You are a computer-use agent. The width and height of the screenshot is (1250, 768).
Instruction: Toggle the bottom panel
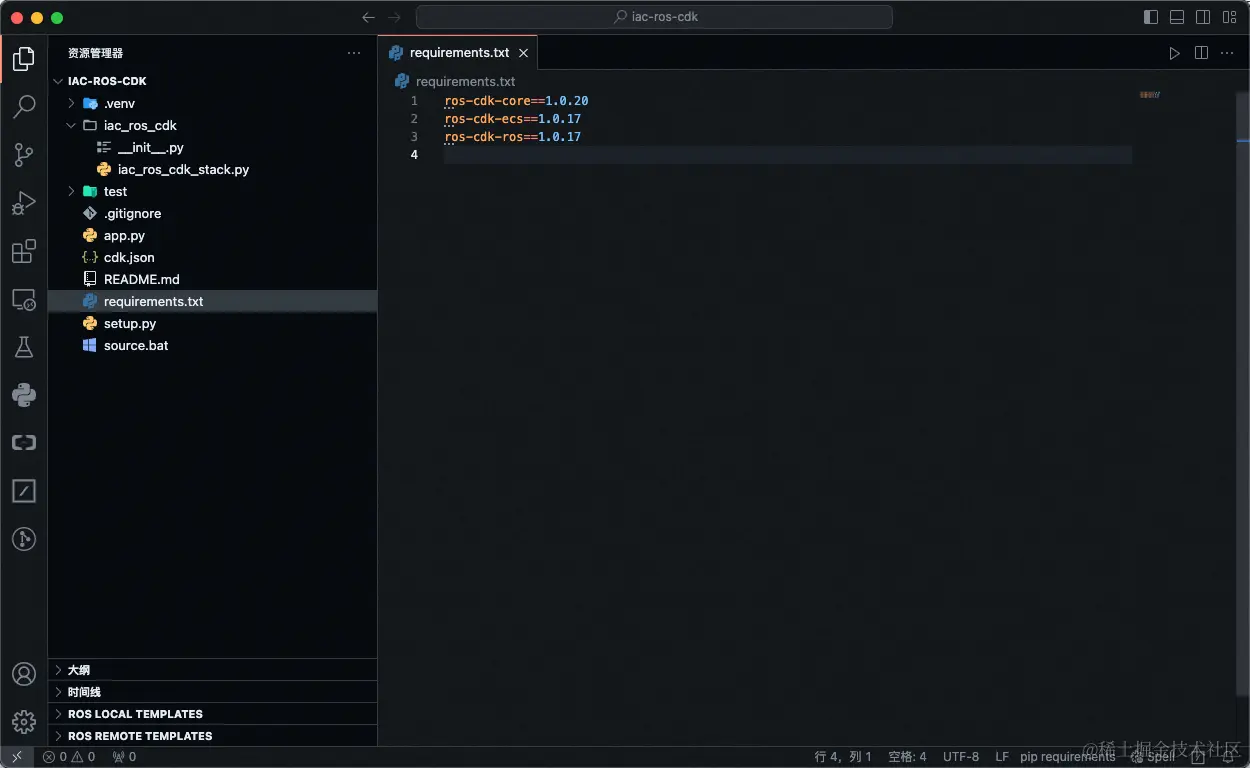click(1177, 17)
